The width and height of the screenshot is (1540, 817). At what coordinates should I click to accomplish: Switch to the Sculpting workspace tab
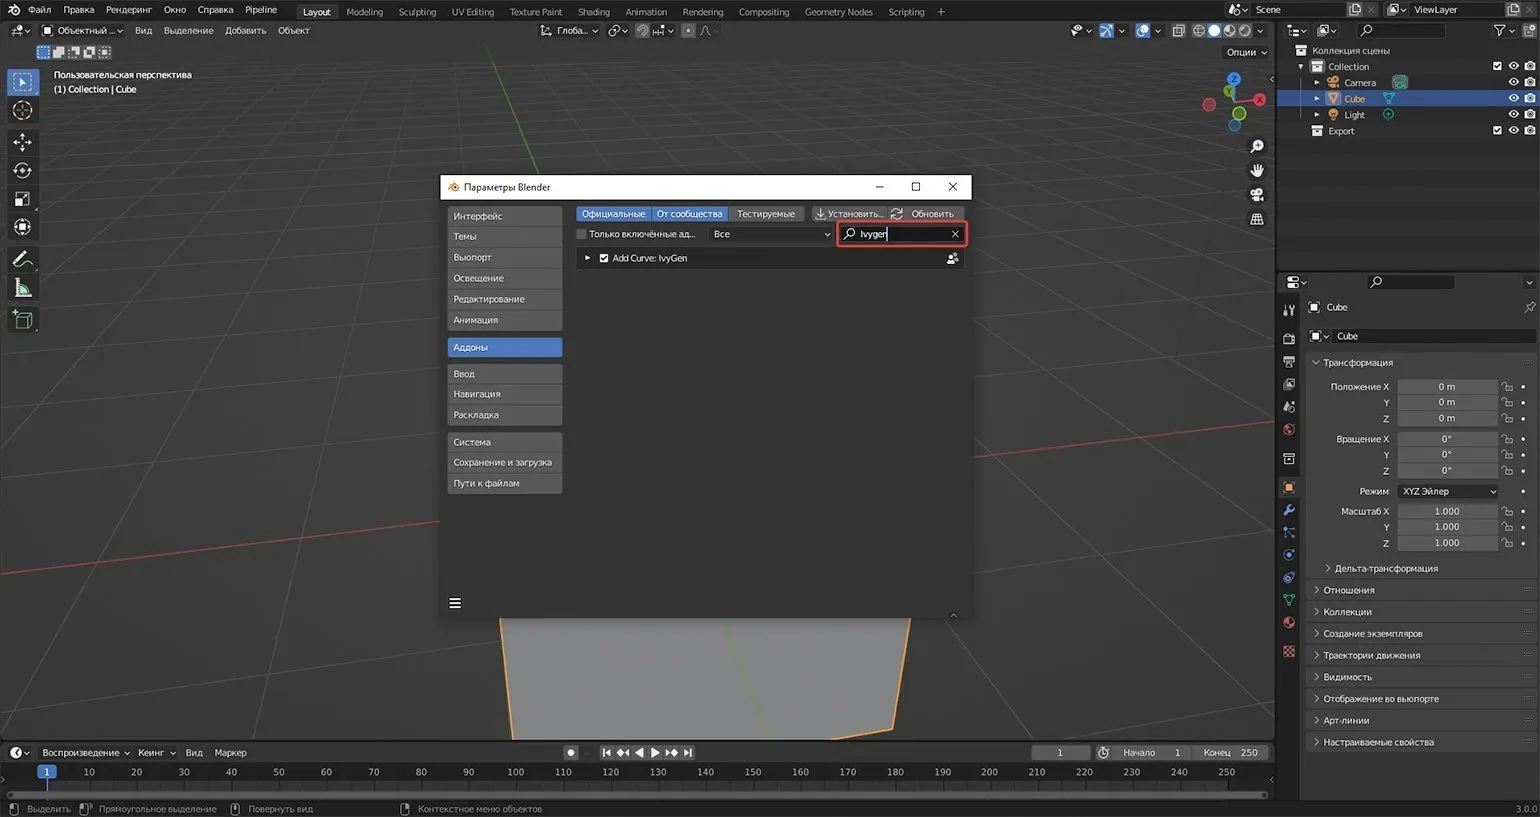click(417, 12)
